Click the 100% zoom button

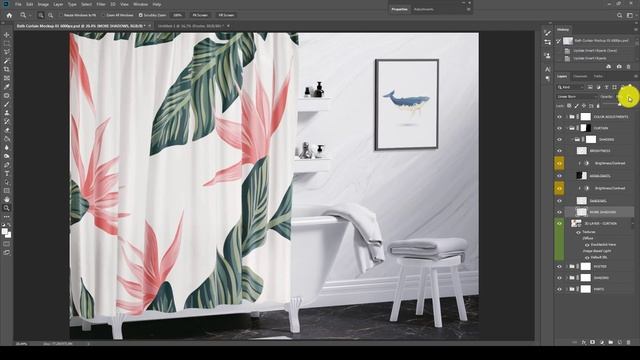coord(177,15)
